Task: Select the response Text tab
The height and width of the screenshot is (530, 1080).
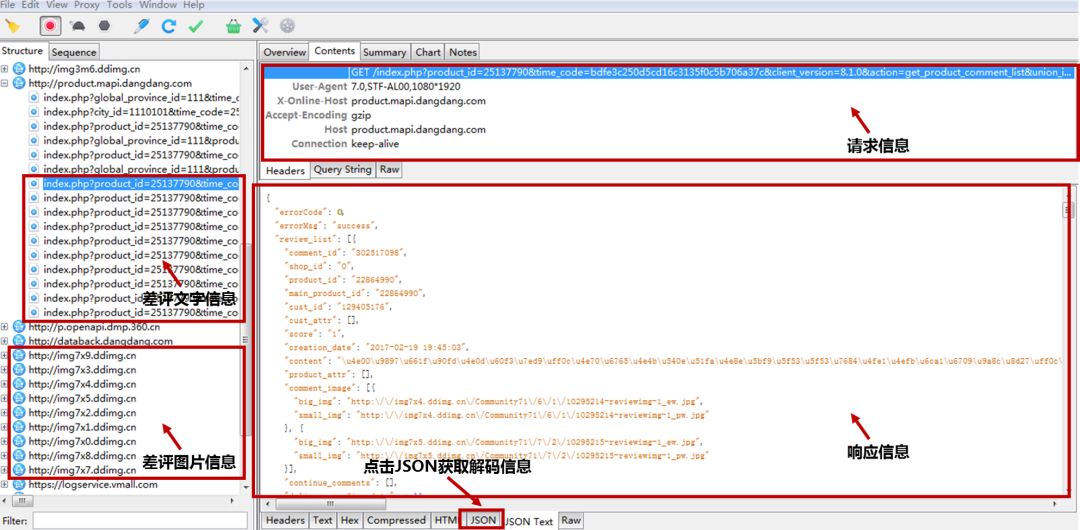Action: click(x=322, y=520)
